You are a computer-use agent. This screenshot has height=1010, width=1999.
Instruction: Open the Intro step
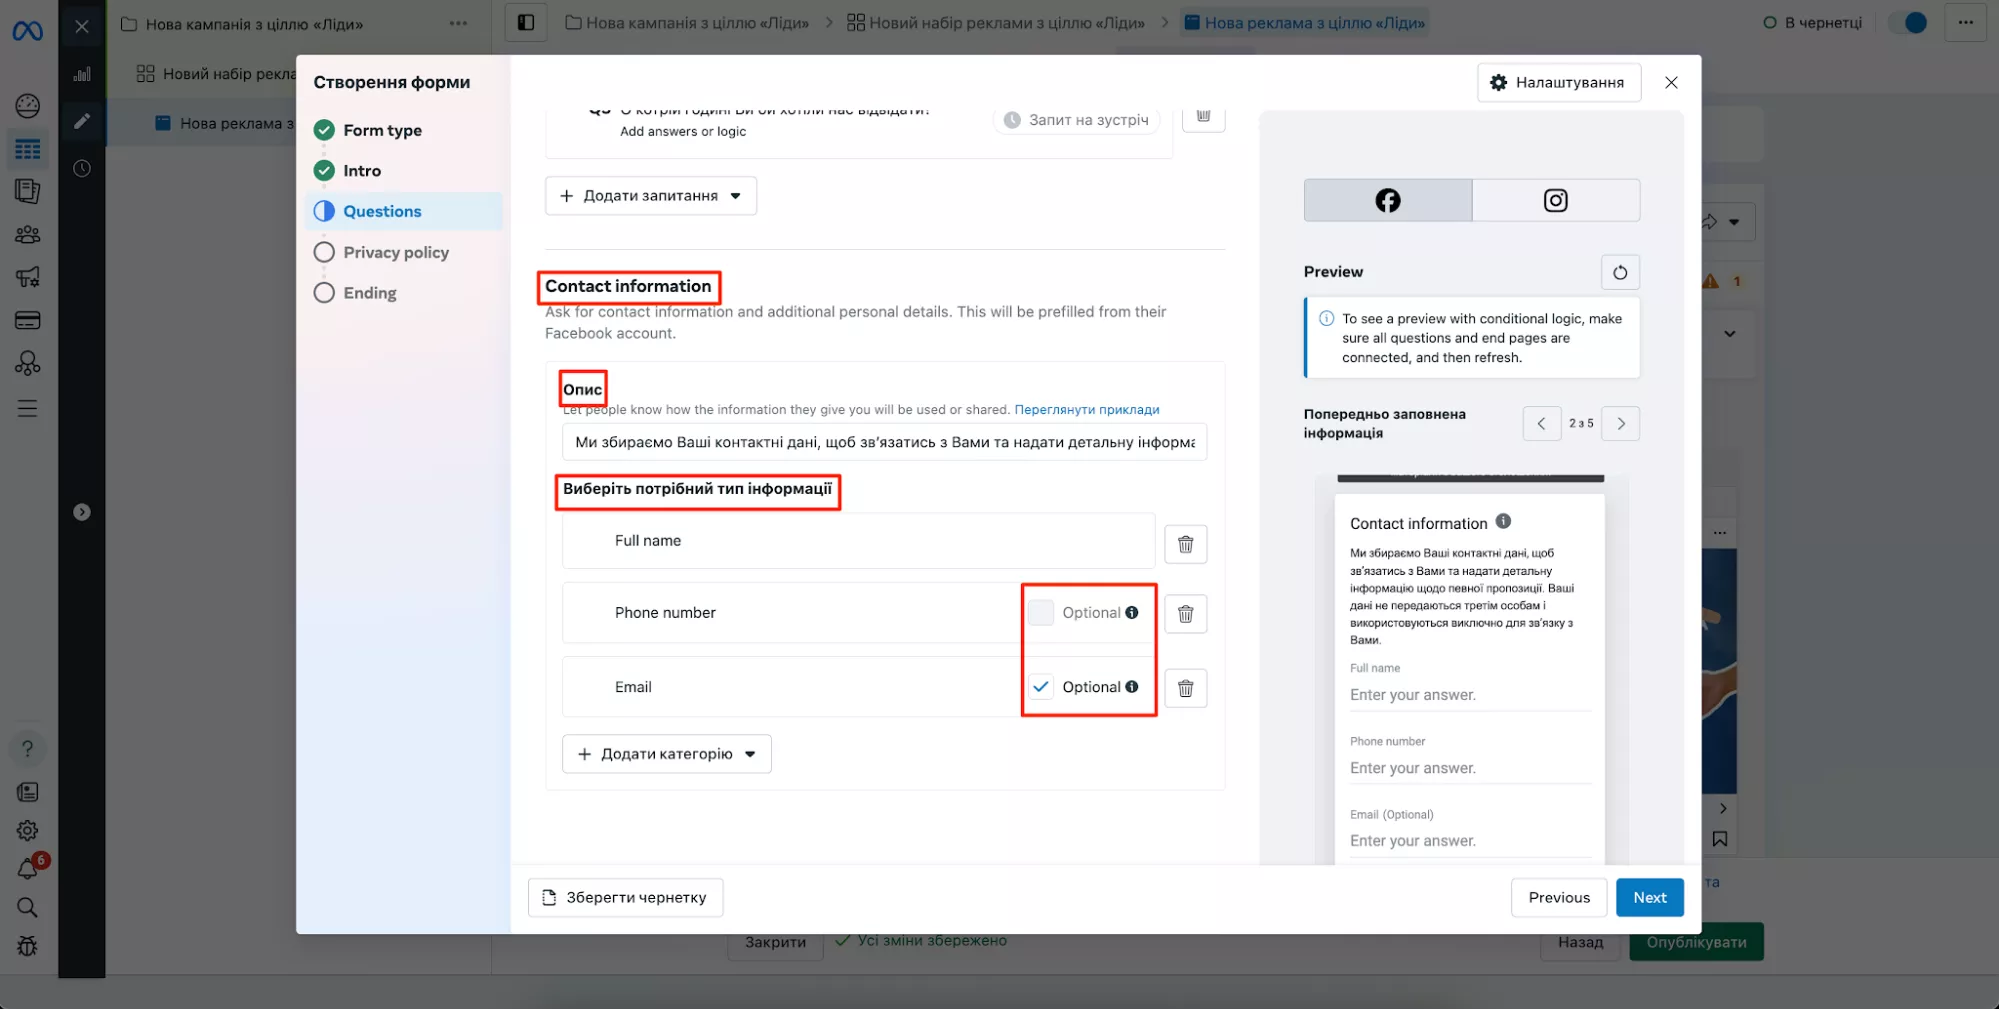click(x=361, y=171)
